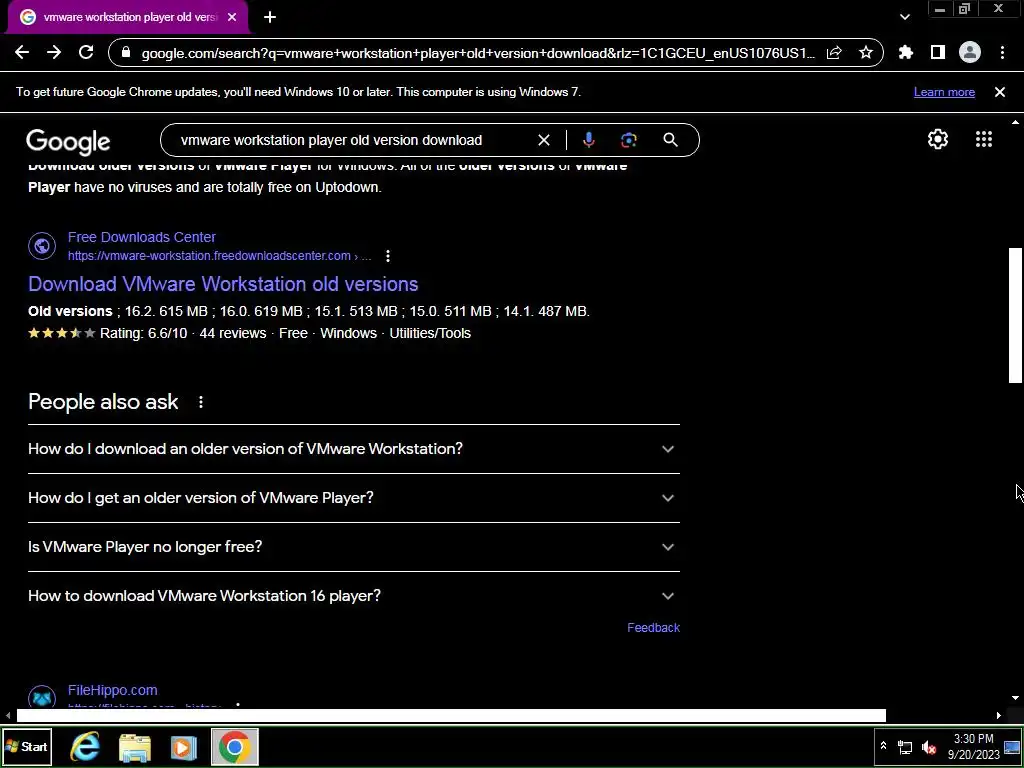Open the taskbar clock and date
This screenshot has height=768, width=1024.
pyautogui.click(x=974, y=747)
